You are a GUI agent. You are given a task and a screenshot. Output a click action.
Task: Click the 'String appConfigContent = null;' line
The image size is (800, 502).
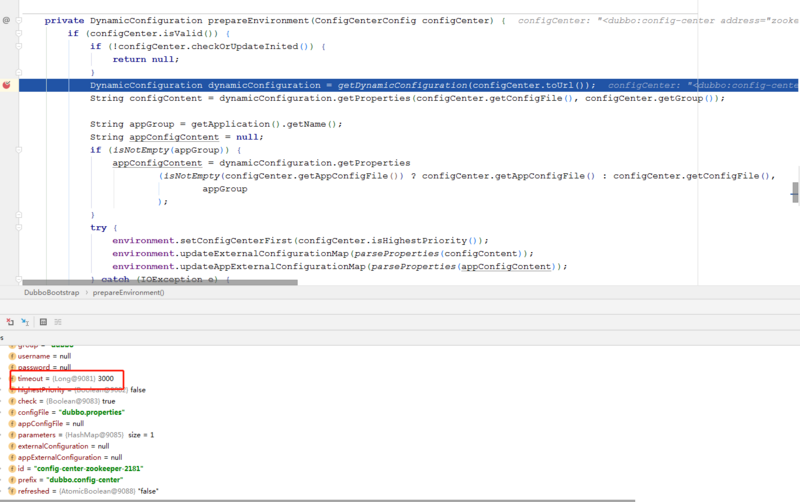click(177, 137)
